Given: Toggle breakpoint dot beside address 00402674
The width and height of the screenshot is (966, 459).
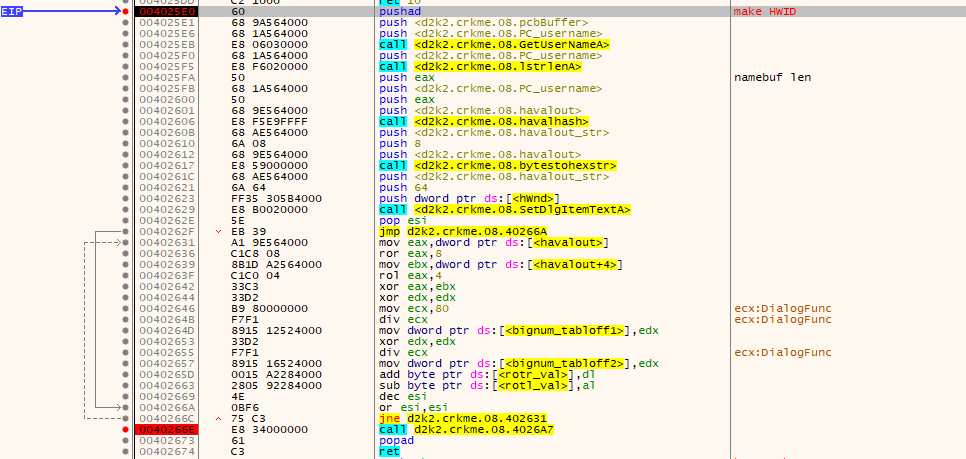Looking at the screenshot, I should (x=126, y=452).
